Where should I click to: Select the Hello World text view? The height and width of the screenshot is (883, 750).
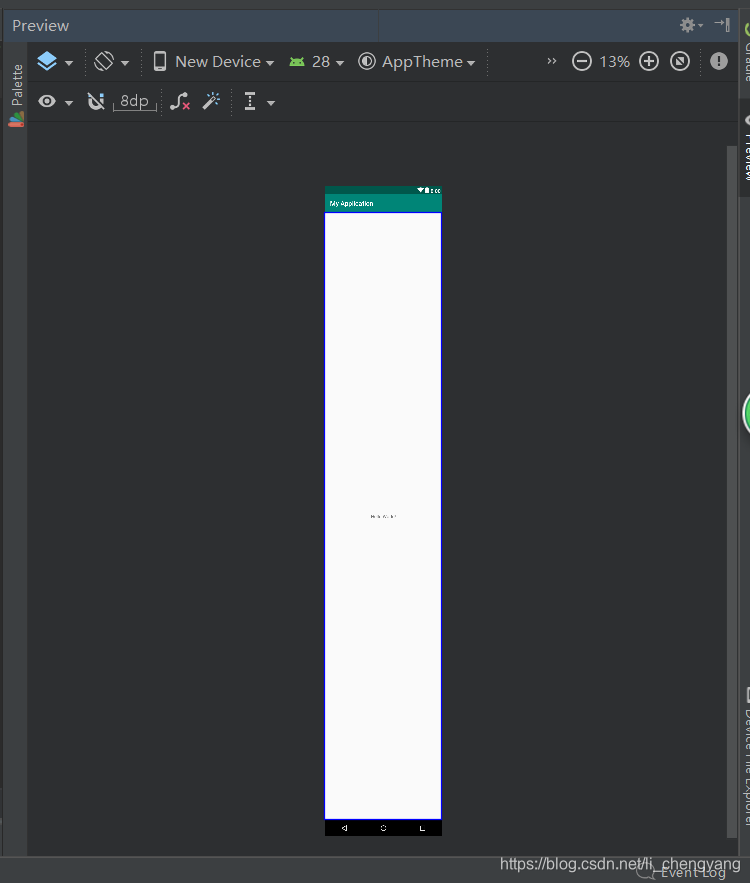383,516
